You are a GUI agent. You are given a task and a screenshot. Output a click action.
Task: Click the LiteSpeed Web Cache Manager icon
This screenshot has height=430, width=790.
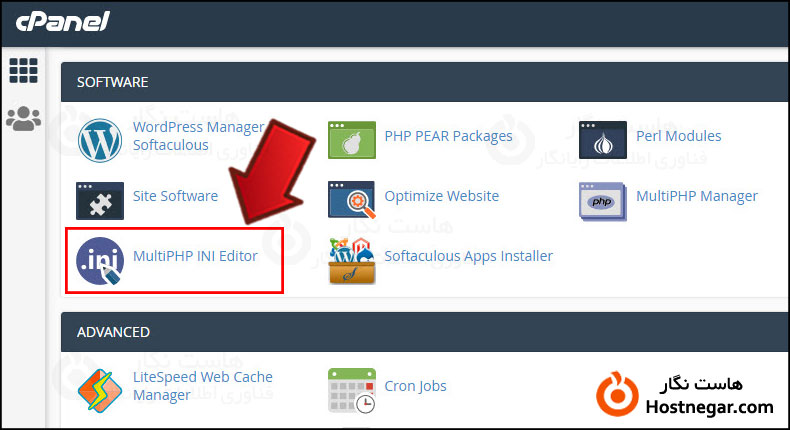click(99, 390)
